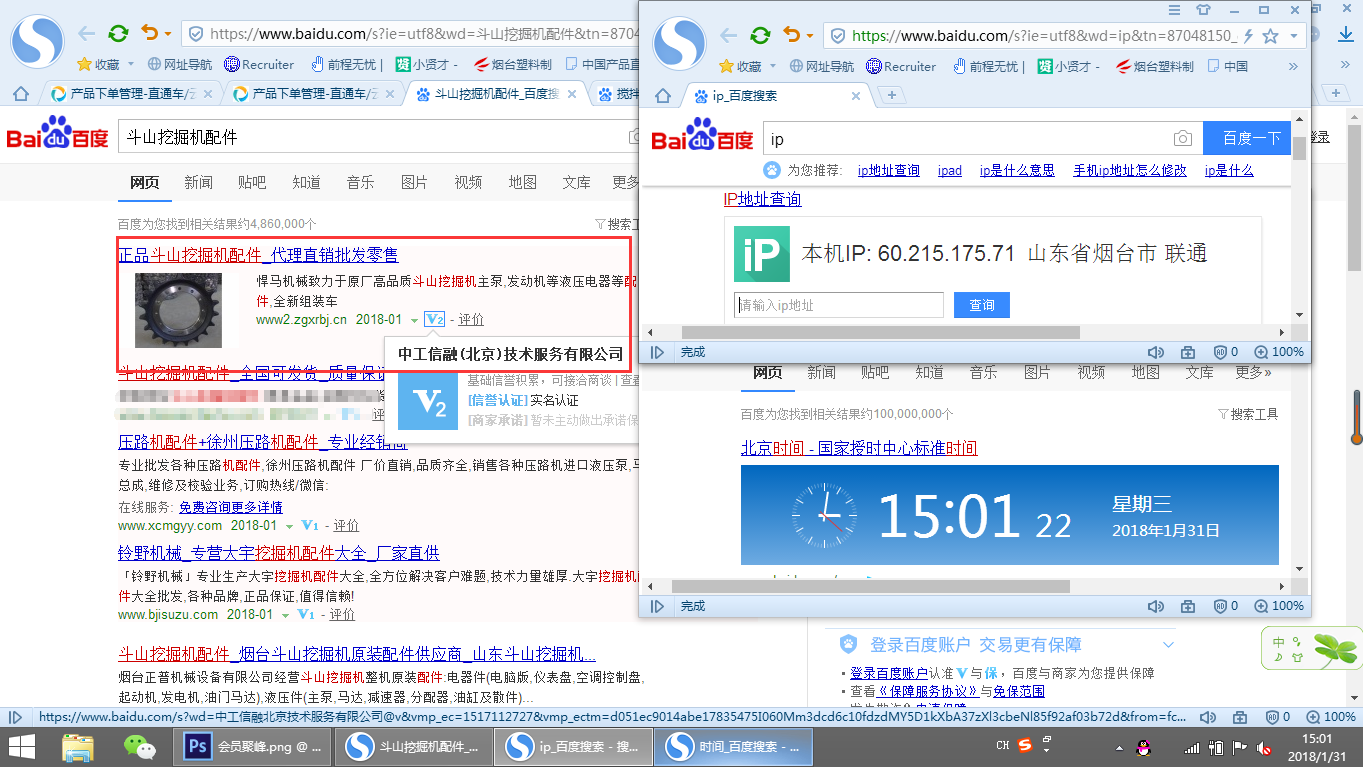Bookmark the ip search page with the star
1363x767 pixels.
(x=1270, y=36)
